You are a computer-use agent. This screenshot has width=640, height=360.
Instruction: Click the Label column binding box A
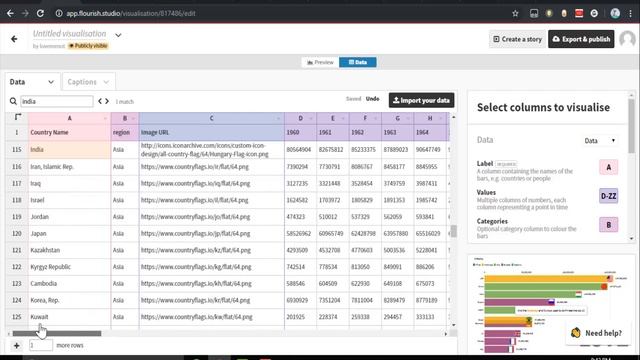608,167
